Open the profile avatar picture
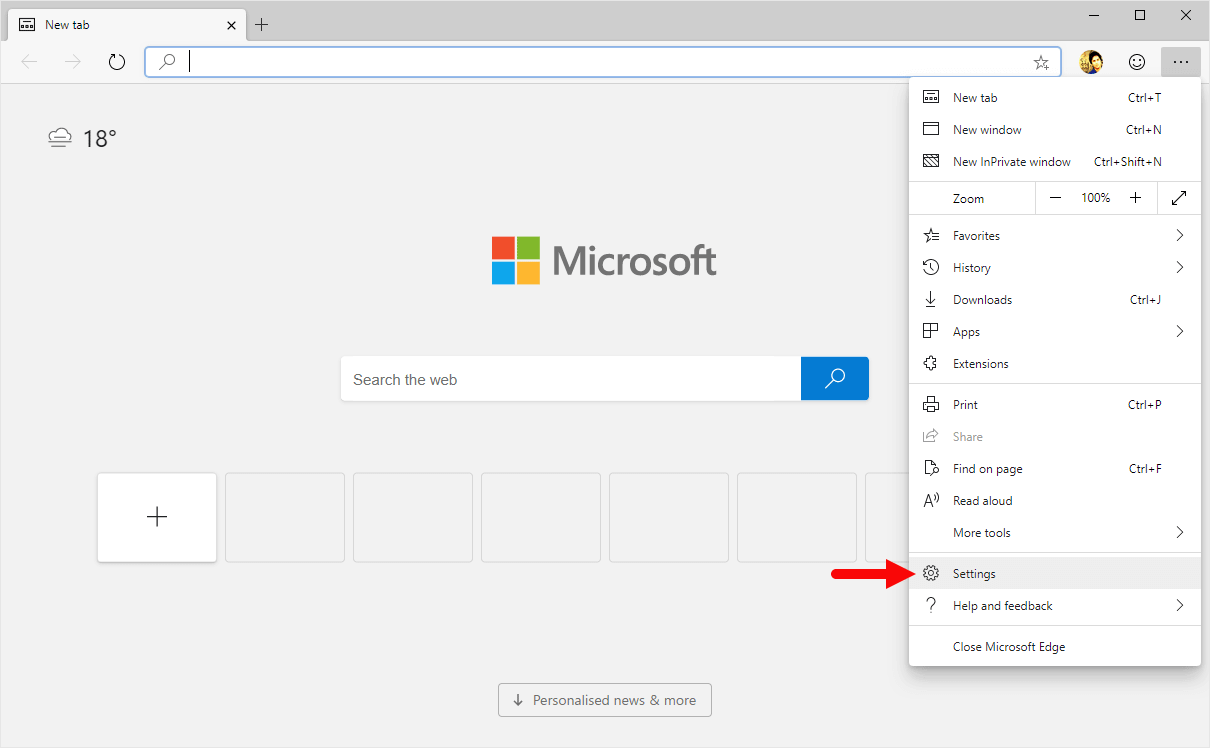The width and height of the screenshot is (1210, 748). point(1091,62)
